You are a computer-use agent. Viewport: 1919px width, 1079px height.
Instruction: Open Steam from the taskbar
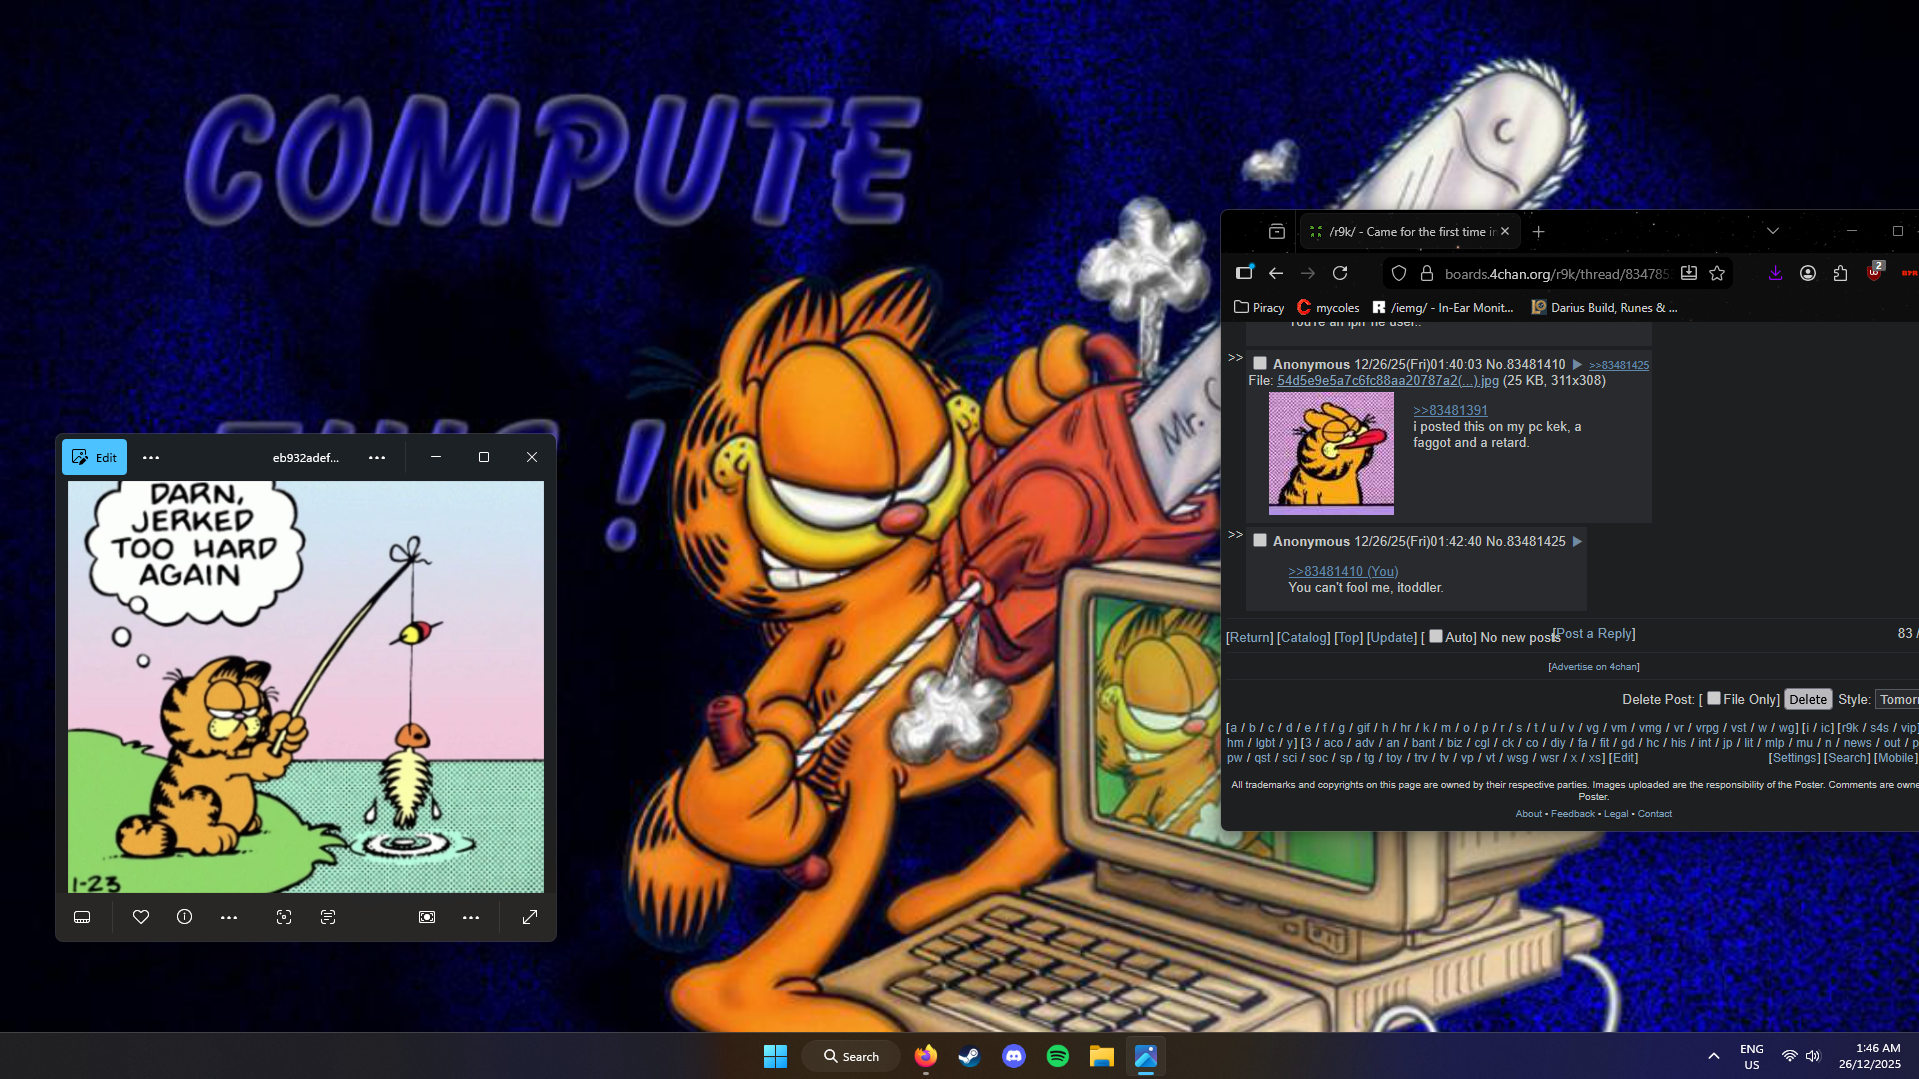[969, 1056]
